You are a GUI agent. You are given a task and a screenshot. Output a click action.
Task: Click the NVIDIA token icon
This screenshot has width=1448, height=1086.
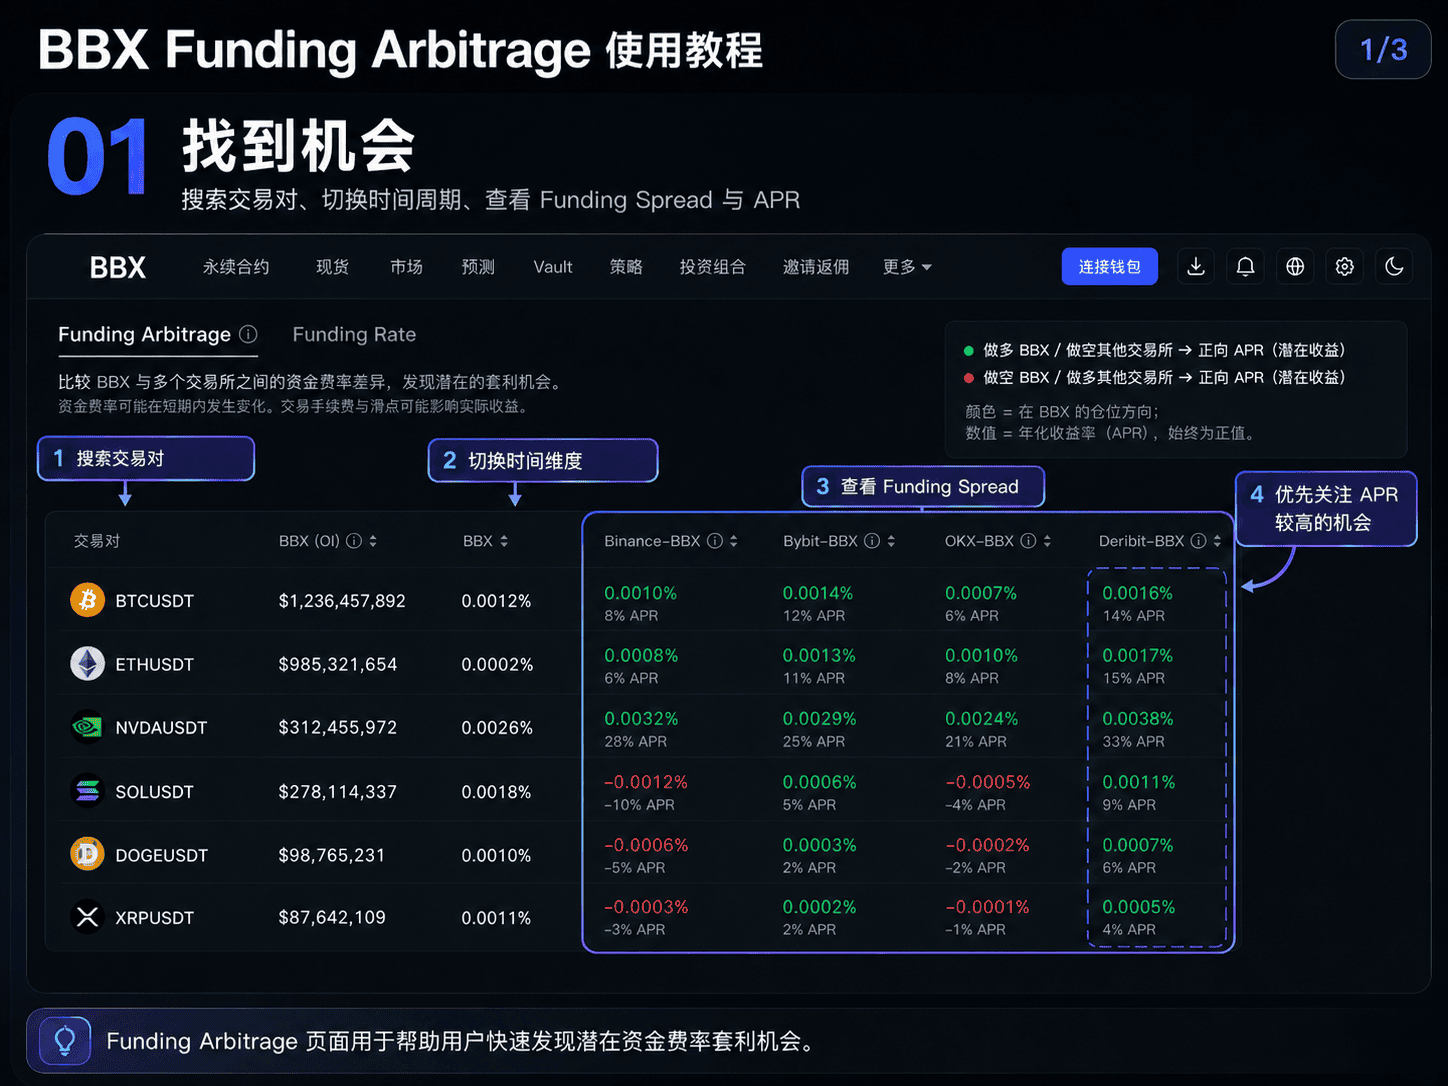coord(87,727)
